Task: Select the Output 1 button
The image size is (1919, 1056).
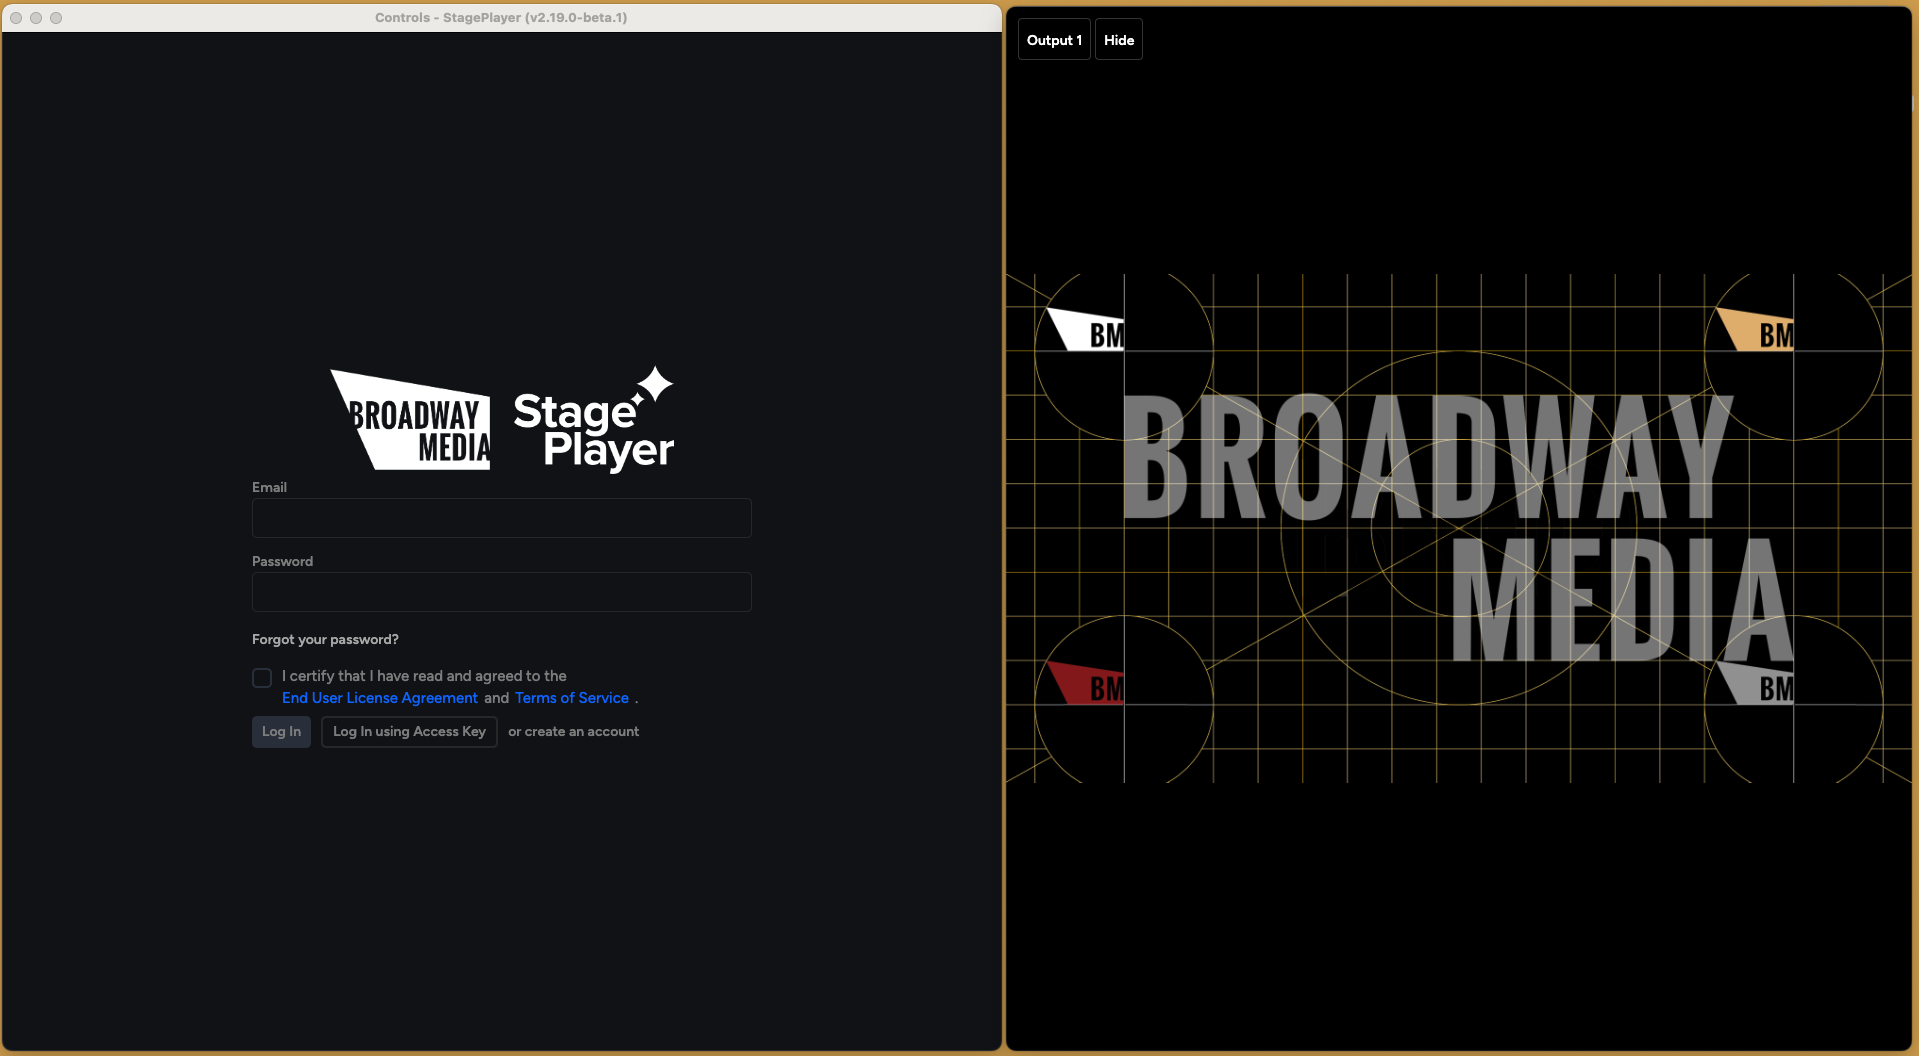Action: [x=1054, y=40]
